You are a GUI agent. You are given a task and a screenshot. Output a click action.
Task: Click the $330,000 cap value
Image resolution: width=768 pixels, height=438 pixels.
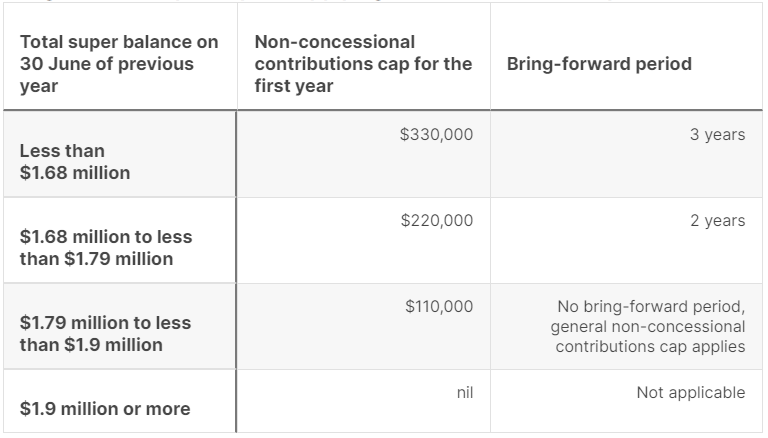(436, 134)
